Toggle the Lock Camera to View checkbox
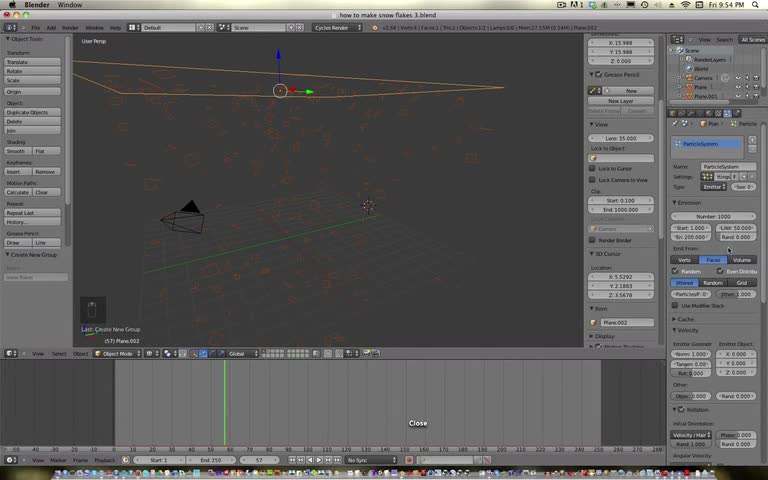The image size is (768, 480). click(x=593, y=179)
